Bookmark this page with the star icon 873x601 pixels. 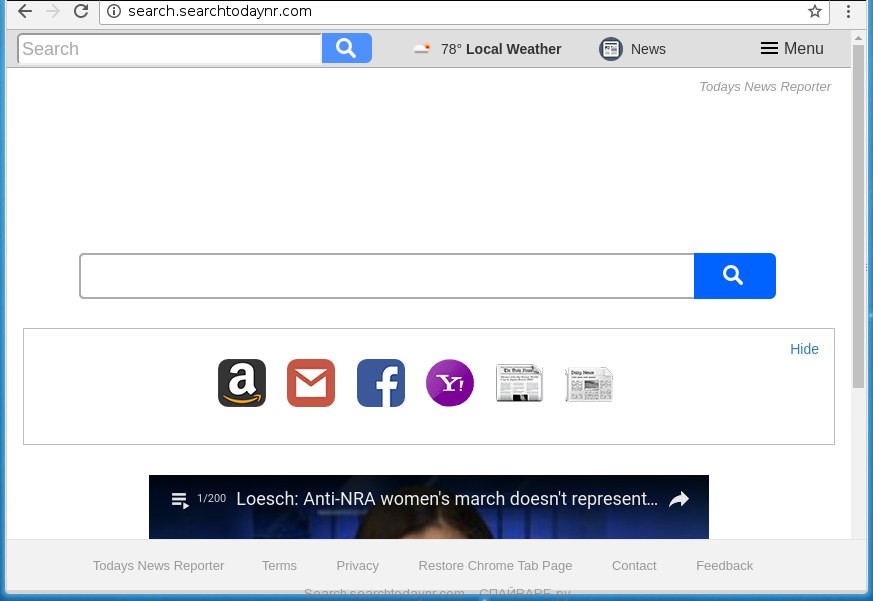[815, 12]
